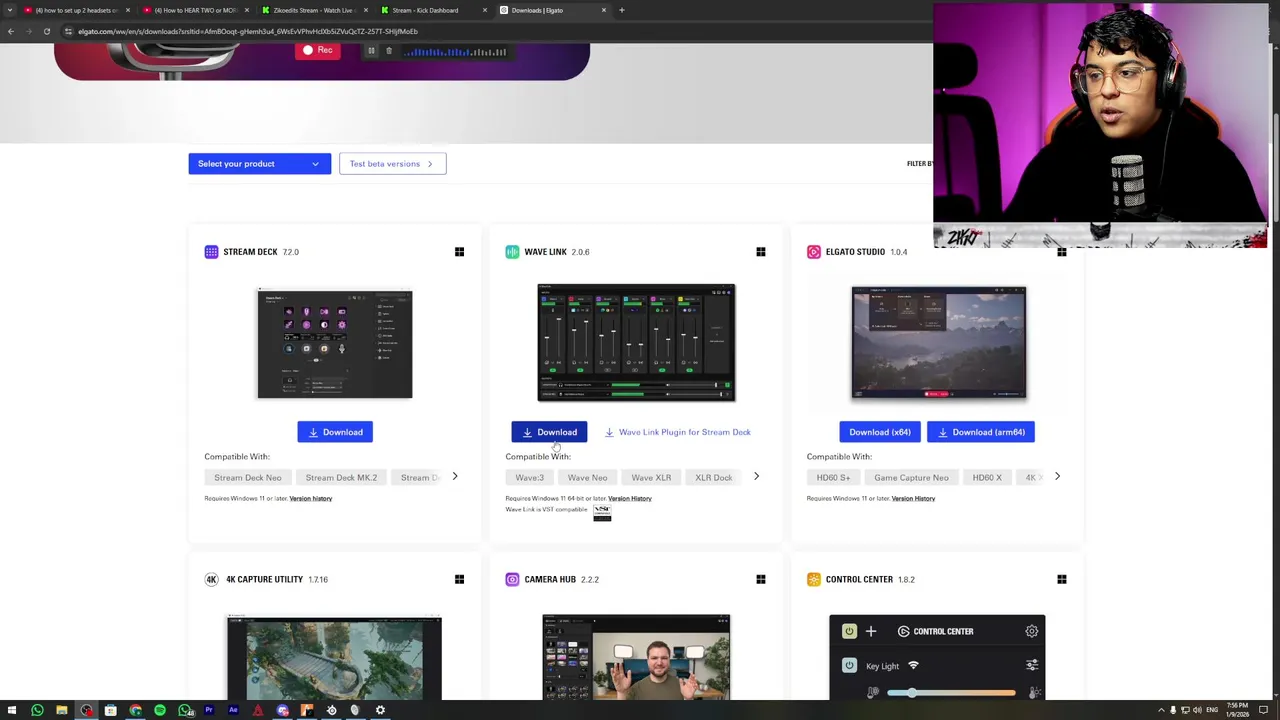Open Elgato Studio Version History link
This screenshot has height=720, width=1280.
pos(913,498)
